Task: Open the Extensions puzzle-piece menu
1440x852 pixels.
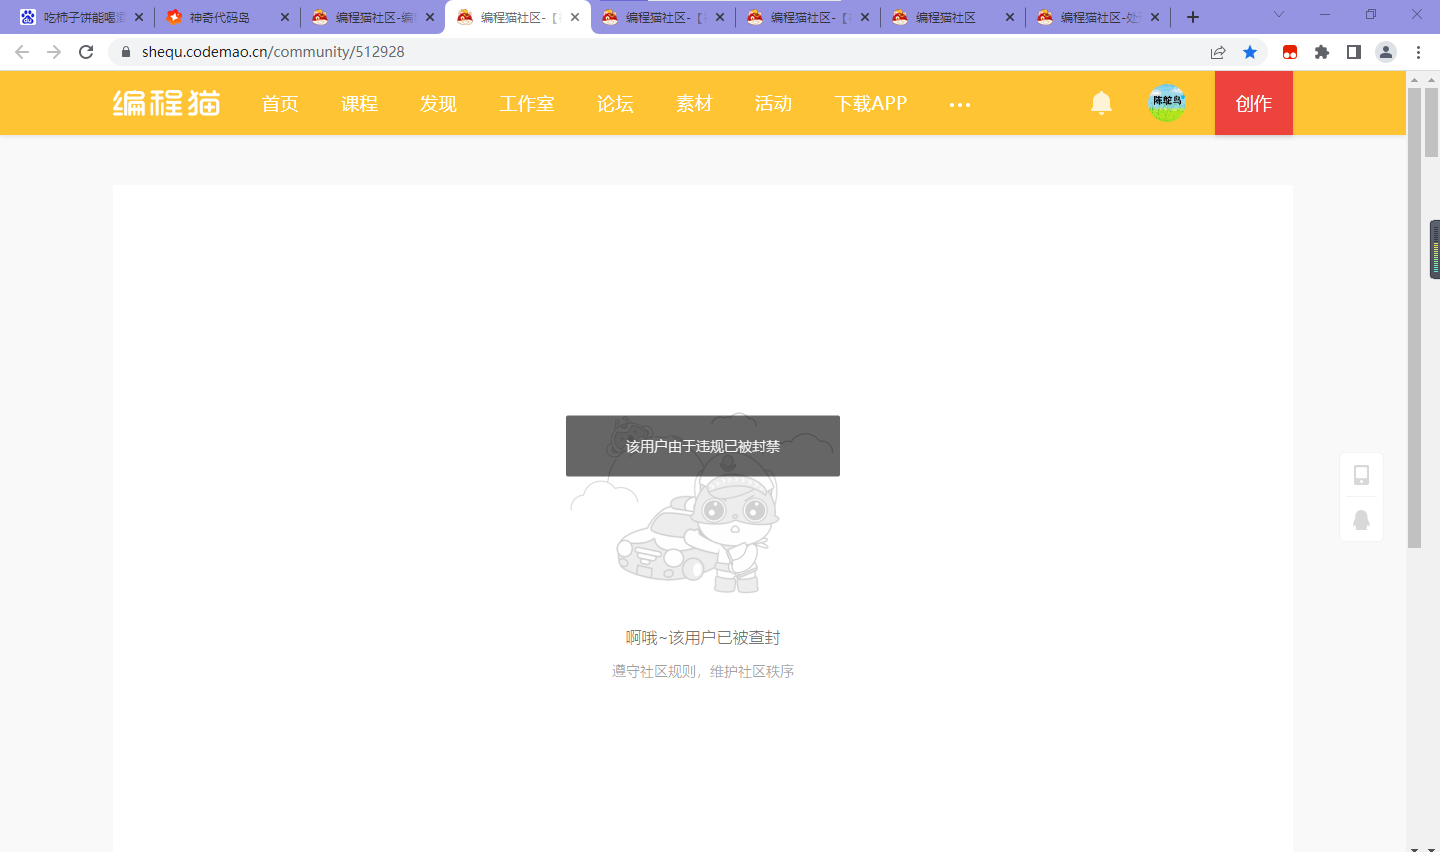Action: (1322, 52)
